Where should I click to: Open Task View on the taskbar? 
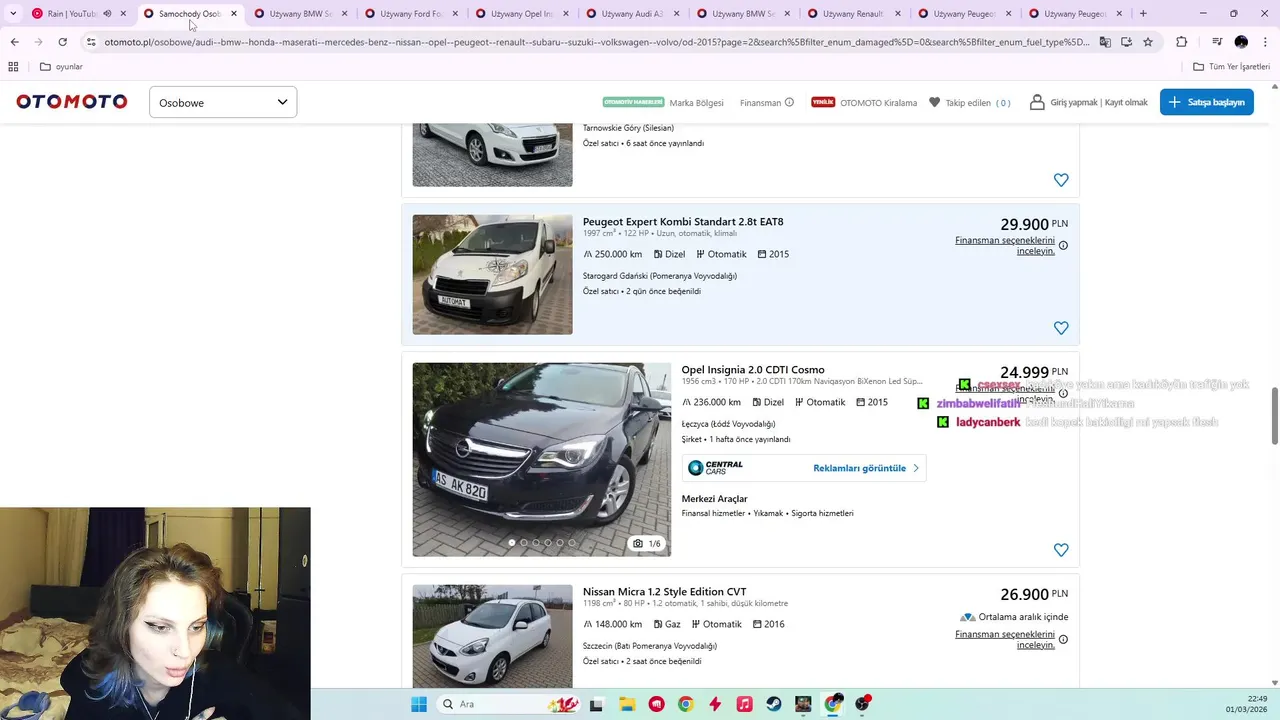click(x=597, y=704)
